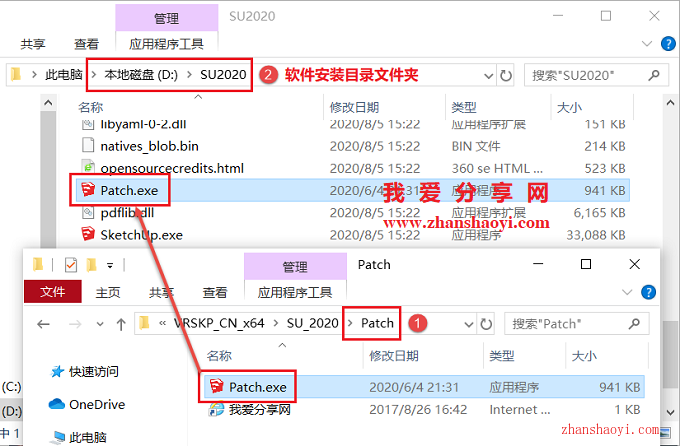Click Patch.exe icon in SU2020 window
Viewport: 680px width, 446px height.
[88, 190]
